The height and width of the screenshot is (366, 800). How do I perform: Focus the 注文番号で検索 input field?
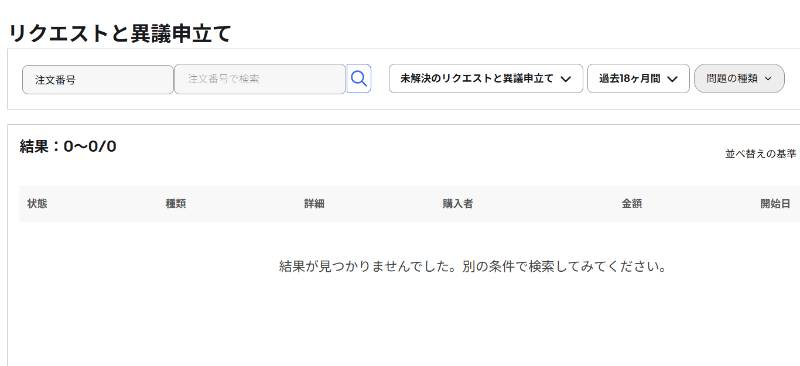[260, 79]
